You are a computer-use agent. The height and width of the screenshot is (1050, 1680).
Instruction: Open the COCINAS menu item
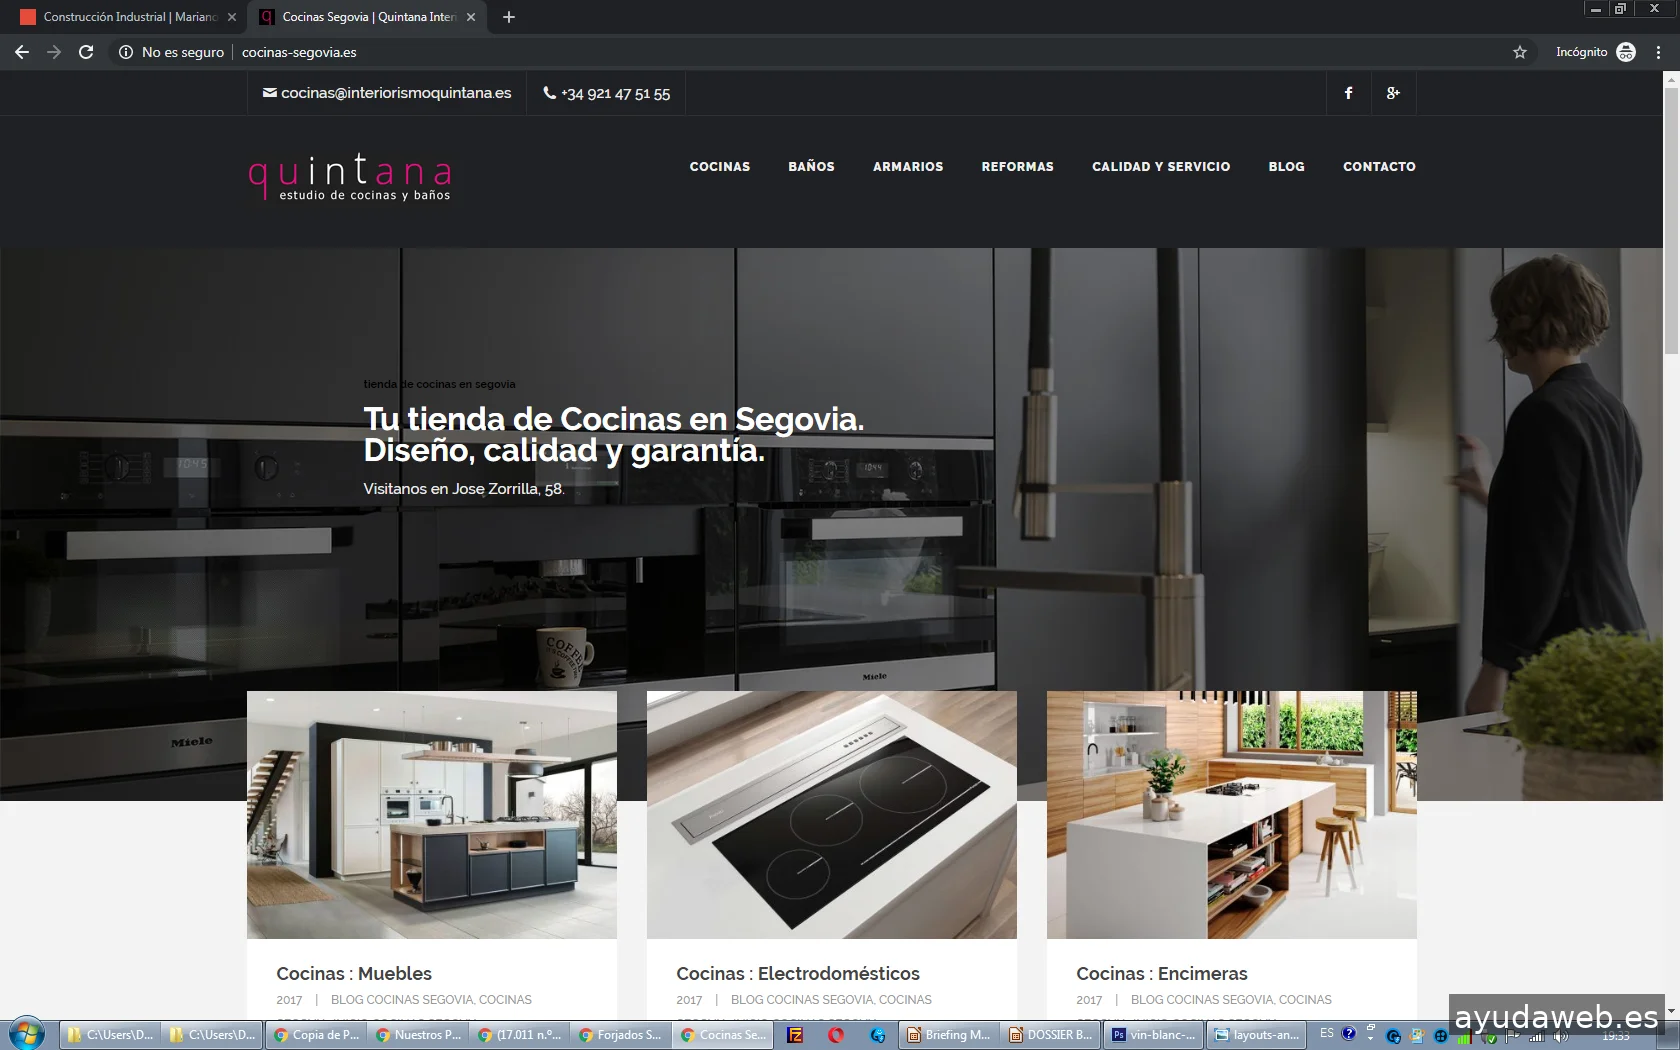(x=719, y=167)
